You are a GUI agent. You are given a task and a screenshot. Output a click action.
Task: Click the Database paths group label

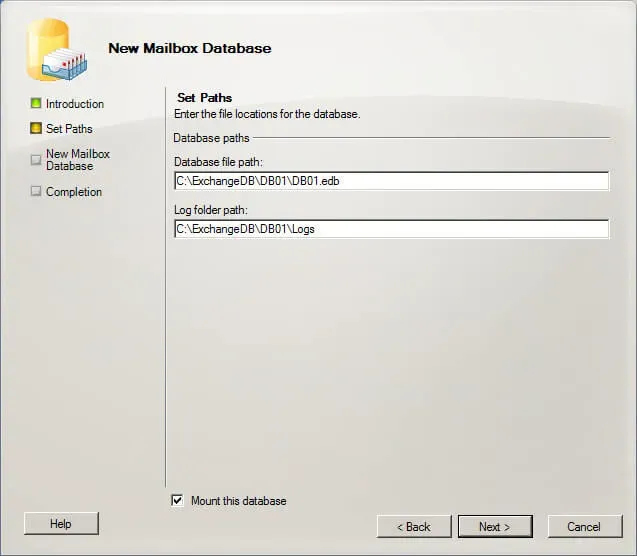click(211, 138)
